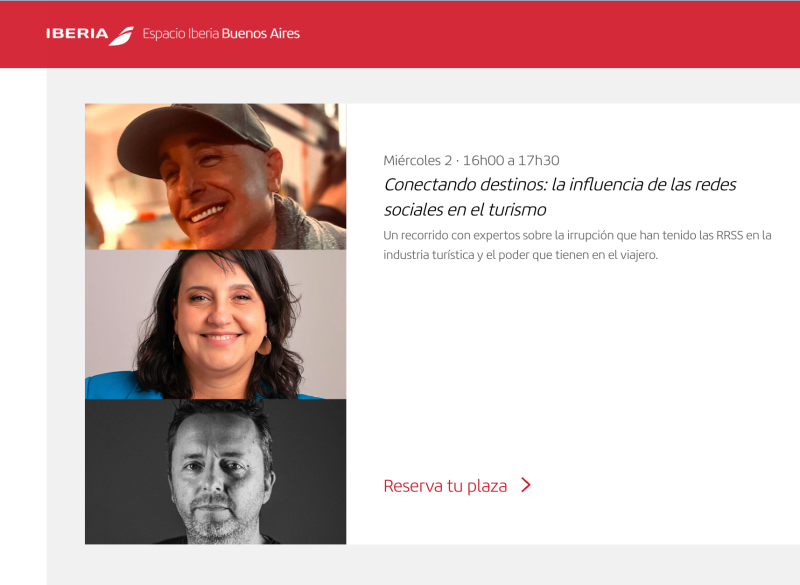Click the Miércoles 2 date text
Screen dimensions: 800x585
(x=417, y=160)
